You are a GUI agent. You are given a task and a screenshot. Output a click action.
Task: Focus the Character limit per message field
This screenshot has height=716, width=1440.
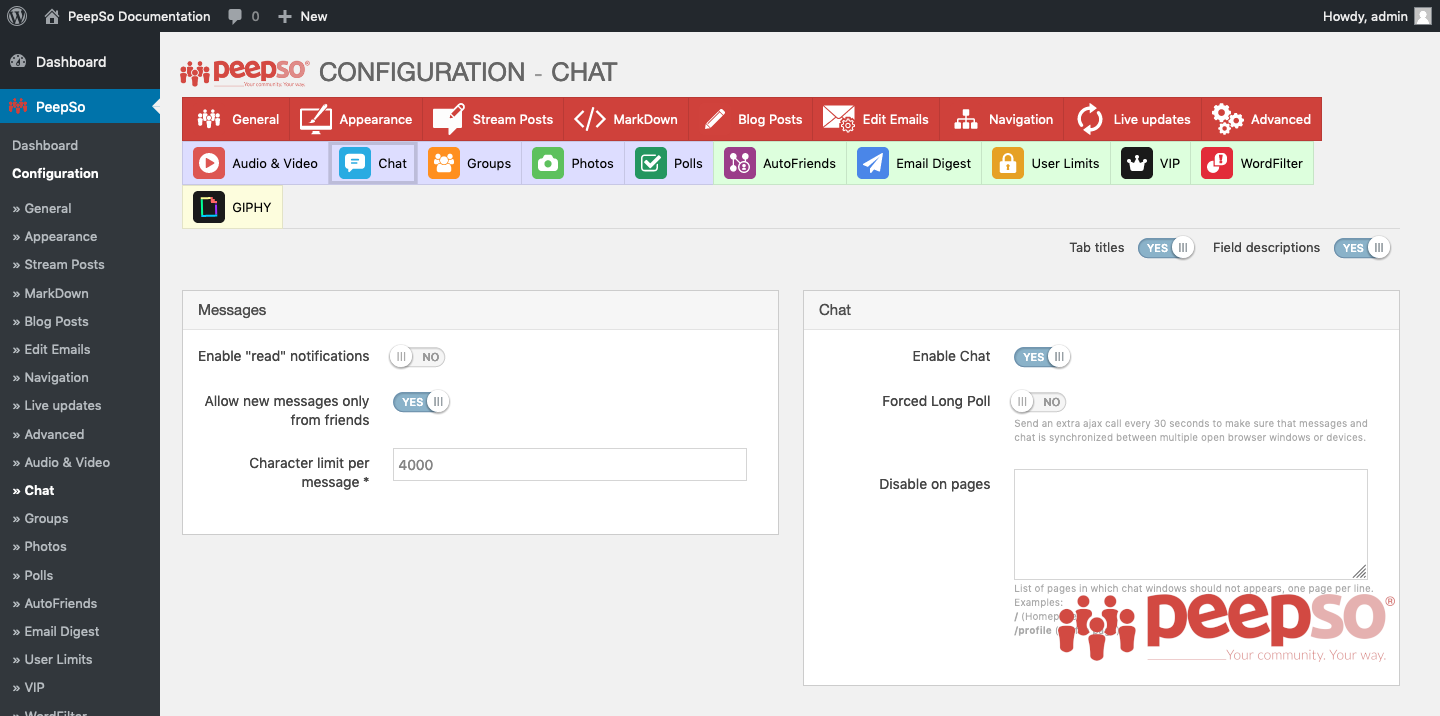coord(570,464)
